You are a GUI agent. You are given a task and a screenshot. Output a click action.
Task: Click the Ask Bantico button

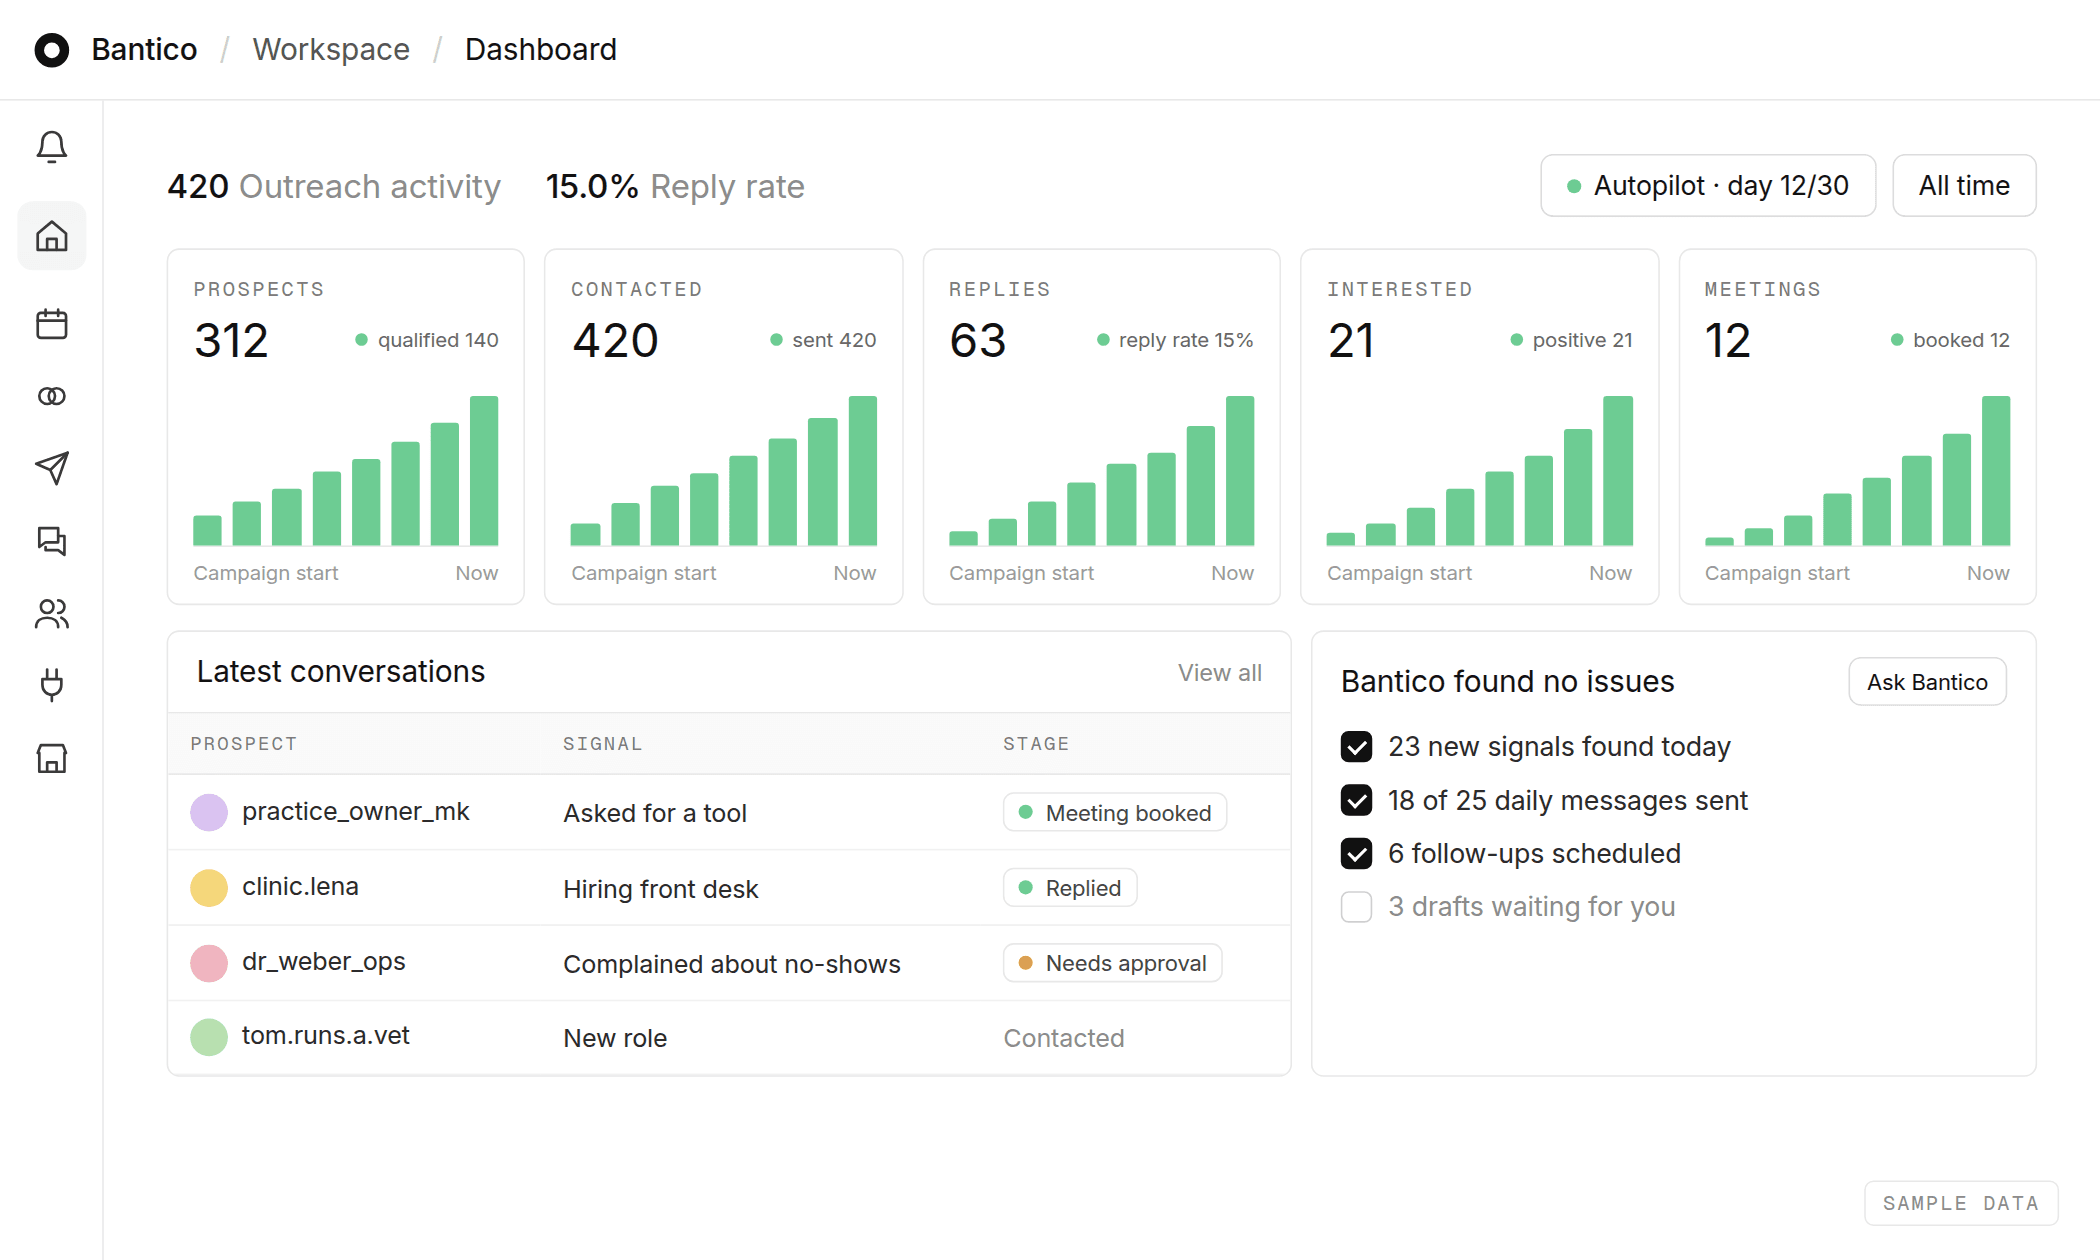coord(1927,682)
